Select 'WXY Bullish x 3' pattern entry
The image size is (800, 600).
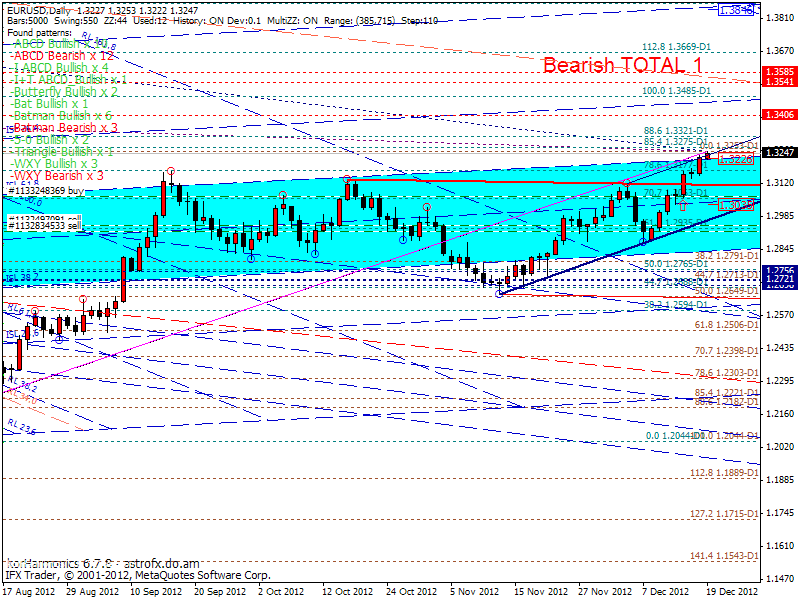pyautogui.click(x=54, y=163)
